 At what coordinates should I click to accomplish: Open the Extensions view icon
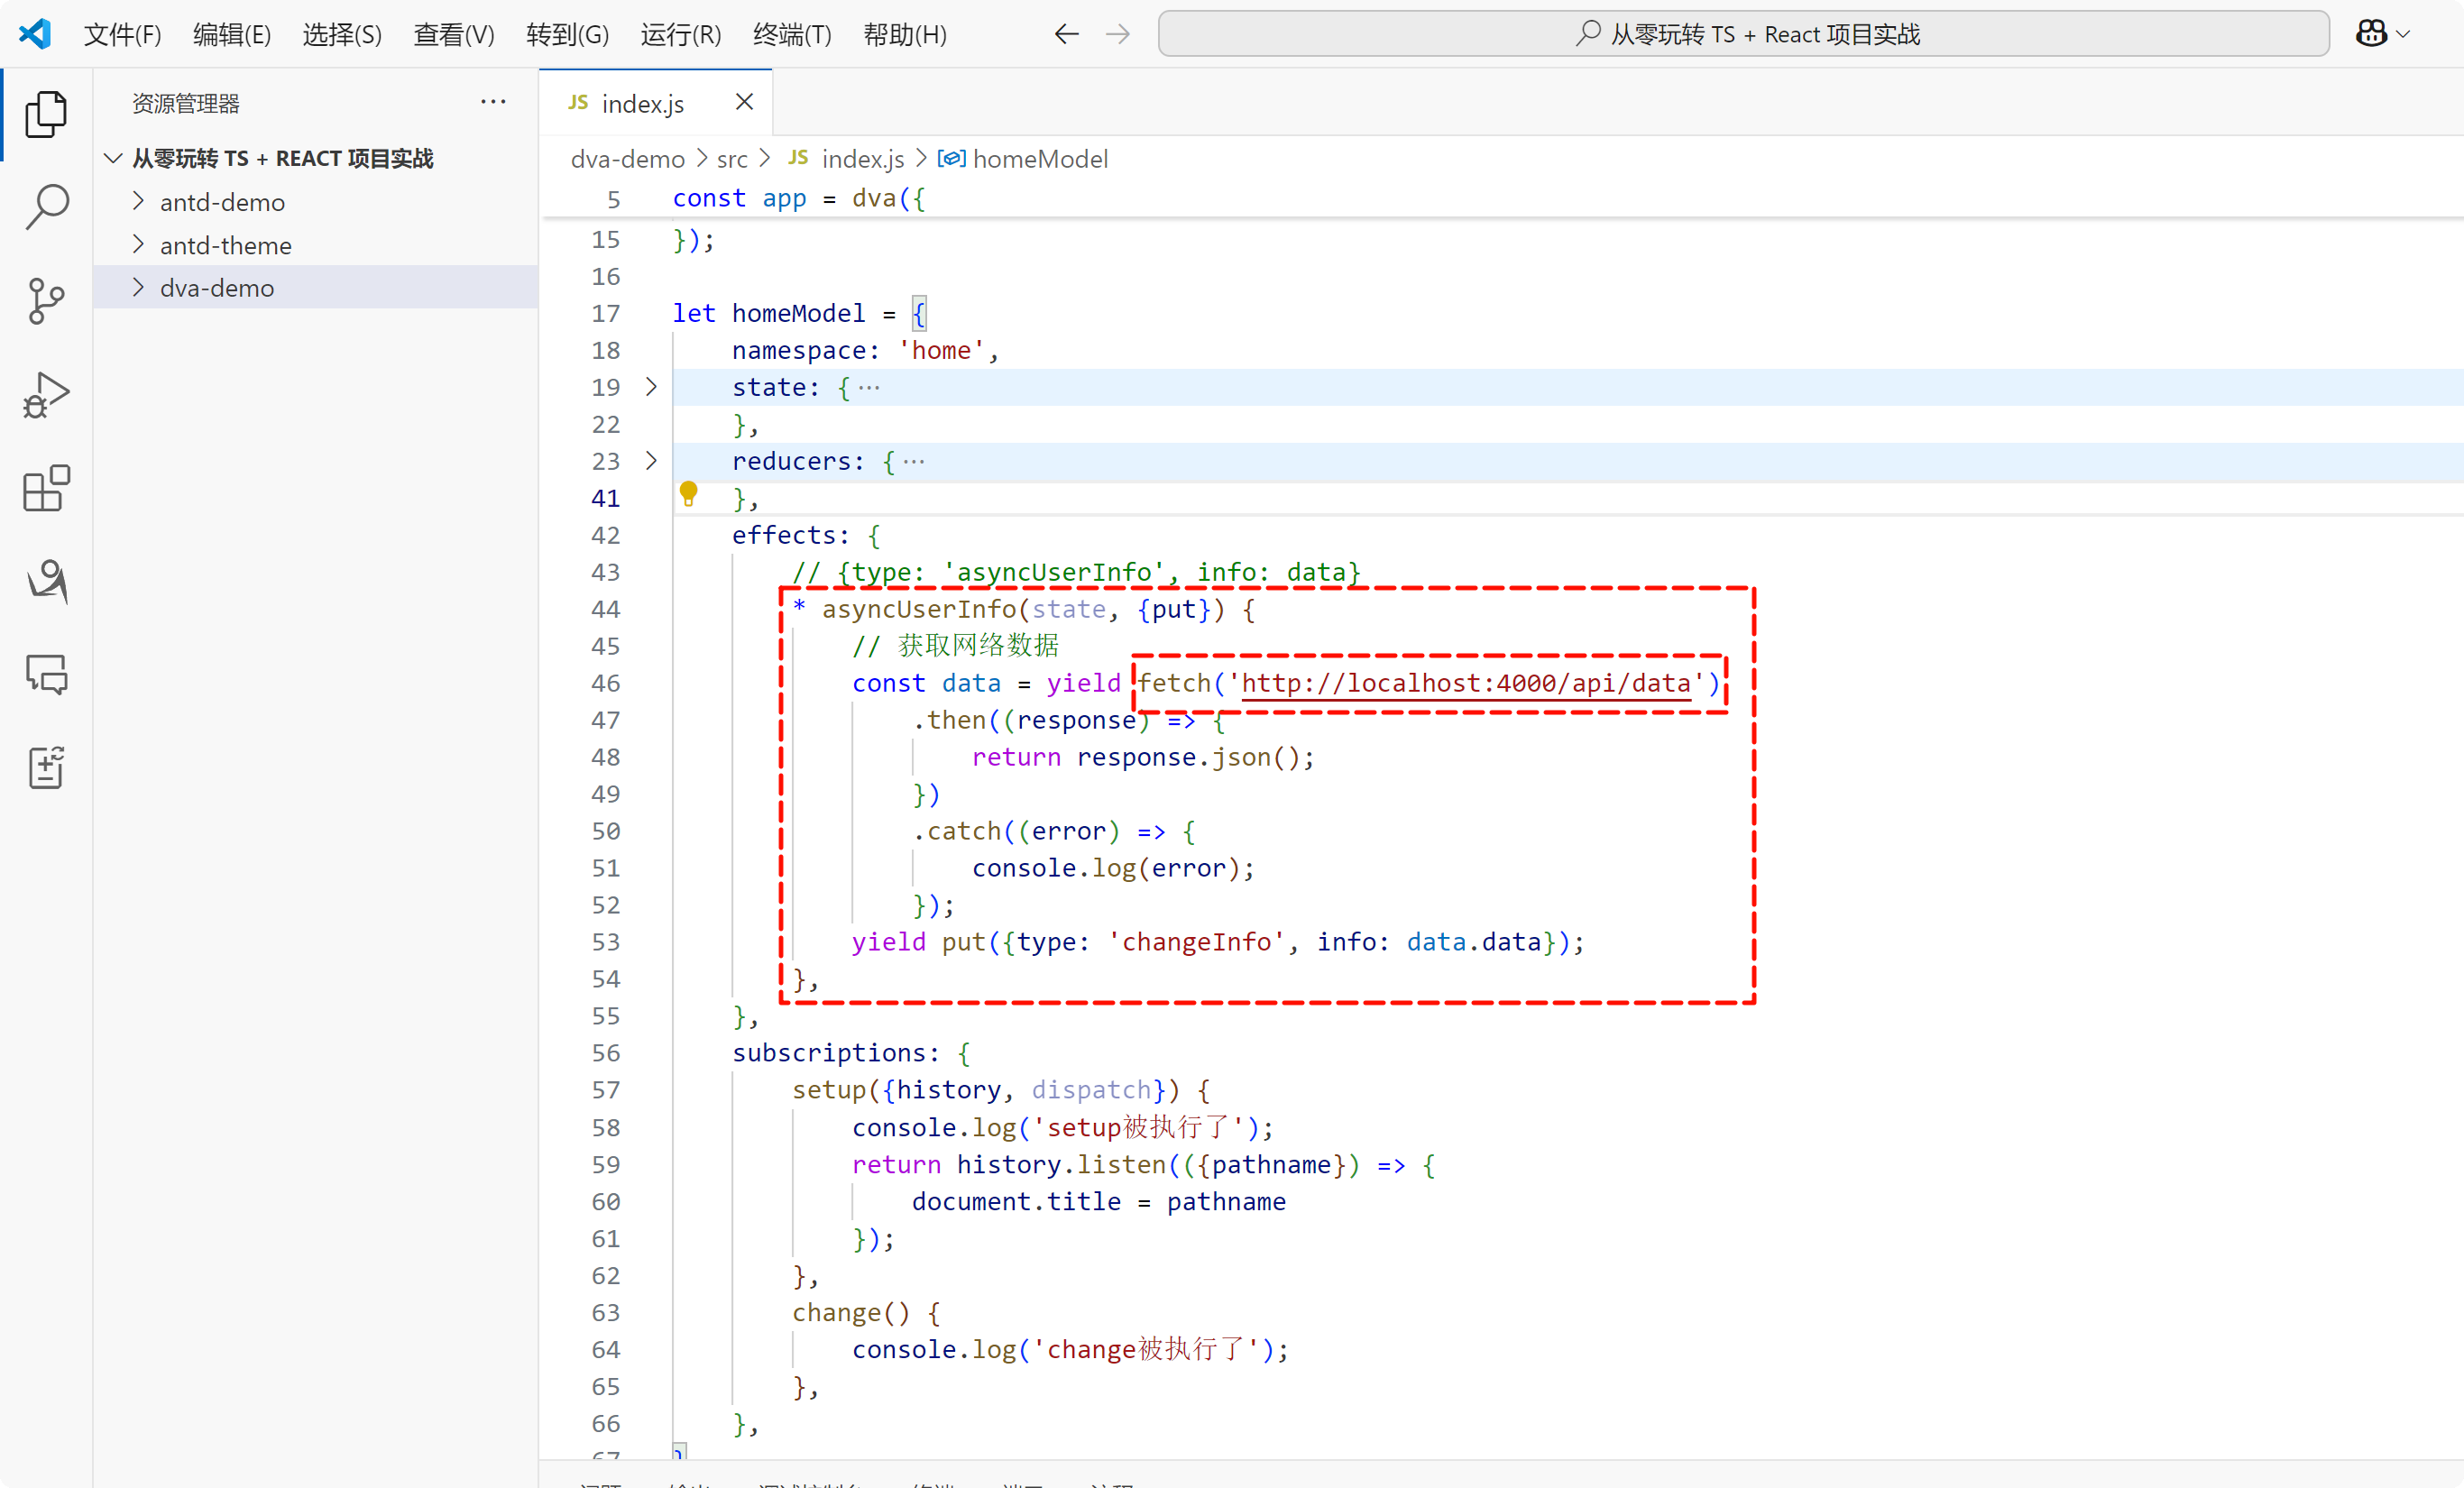(46, 488)
